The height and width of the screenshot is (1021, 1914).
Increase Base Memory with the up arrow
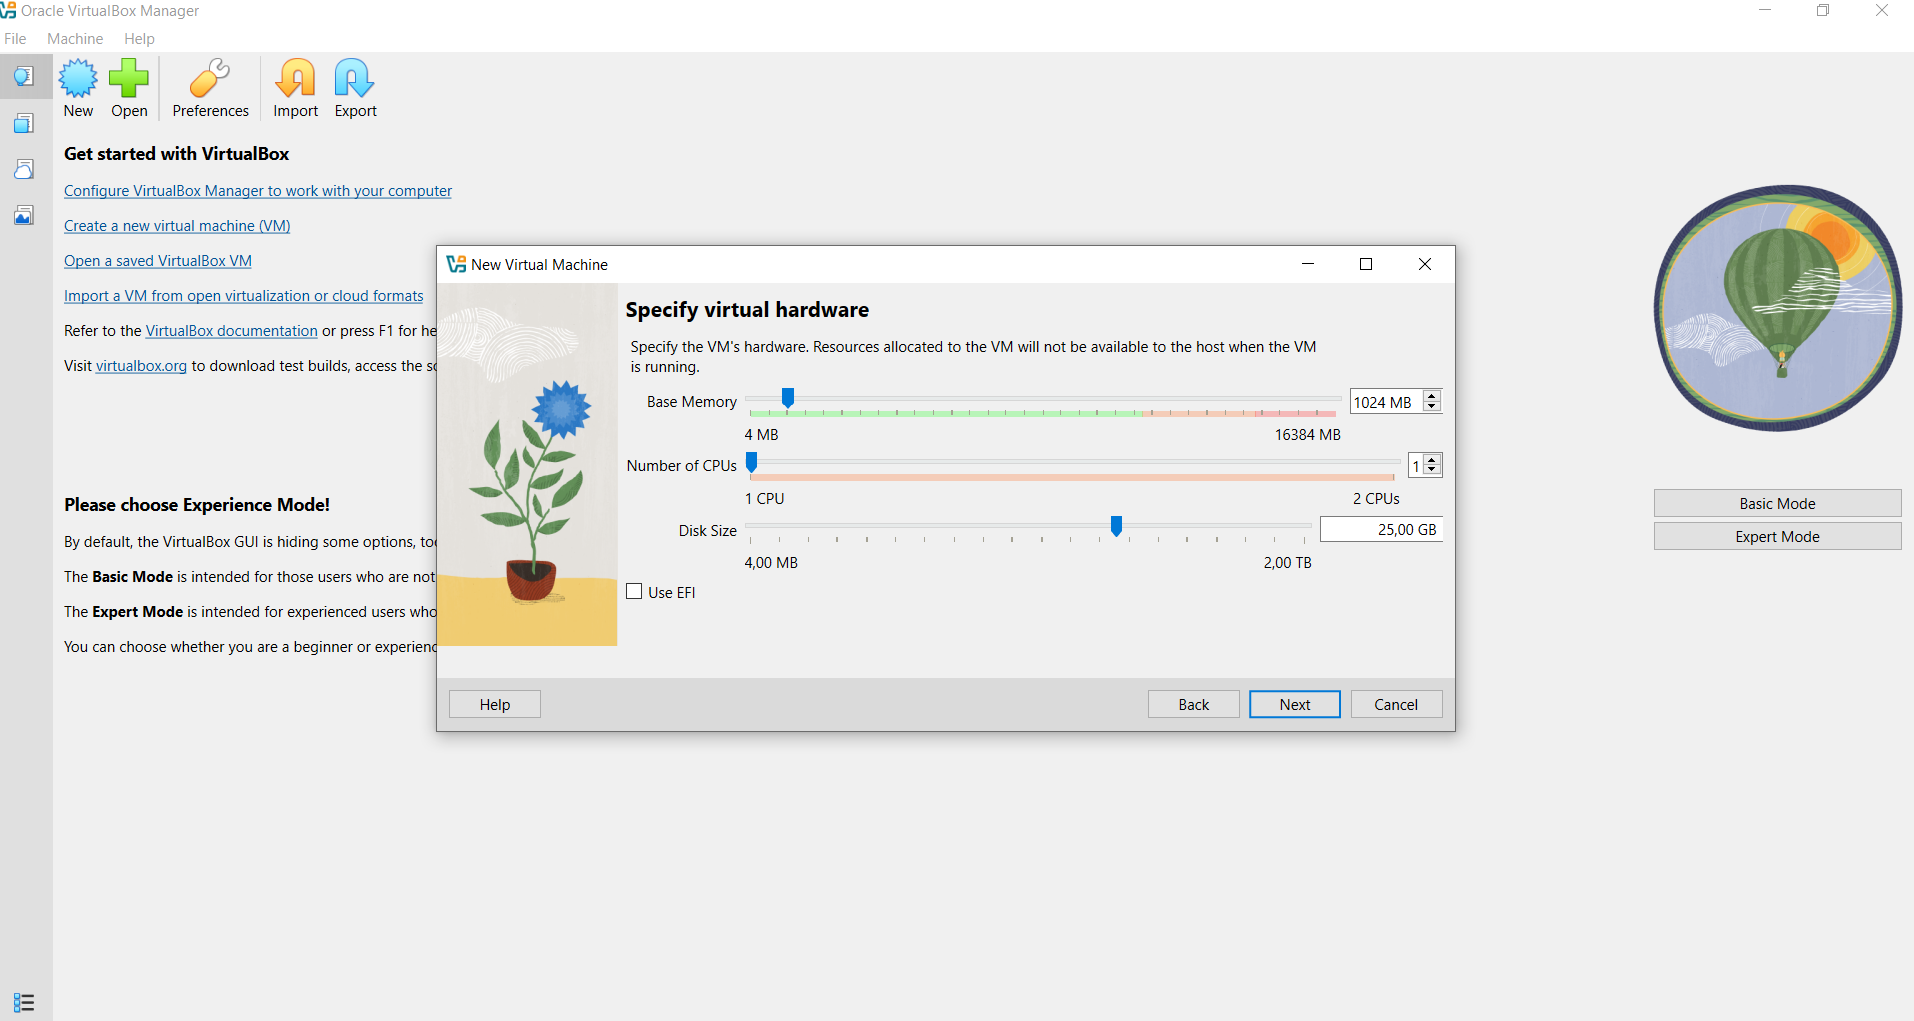coord(1432,396)
